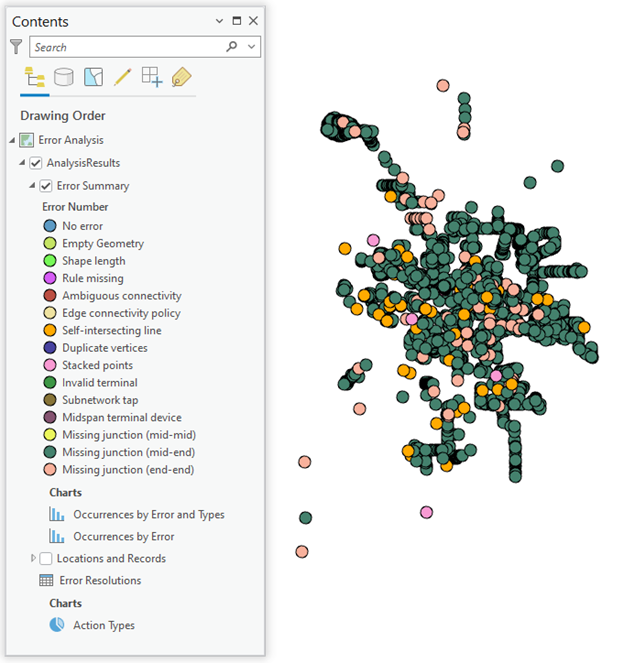Select the Error Analysis map label
Image resolution: width=624 pixels, height=663 pixels.
click(71, 140)
